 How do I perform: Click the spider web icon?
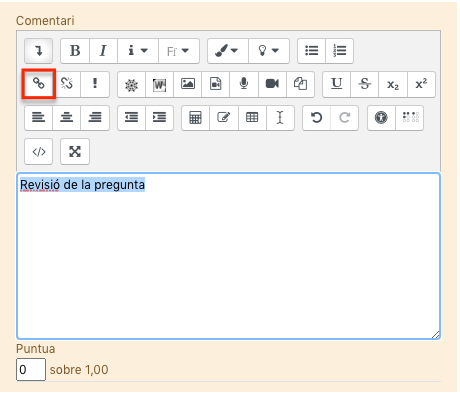tap(131, 85)
